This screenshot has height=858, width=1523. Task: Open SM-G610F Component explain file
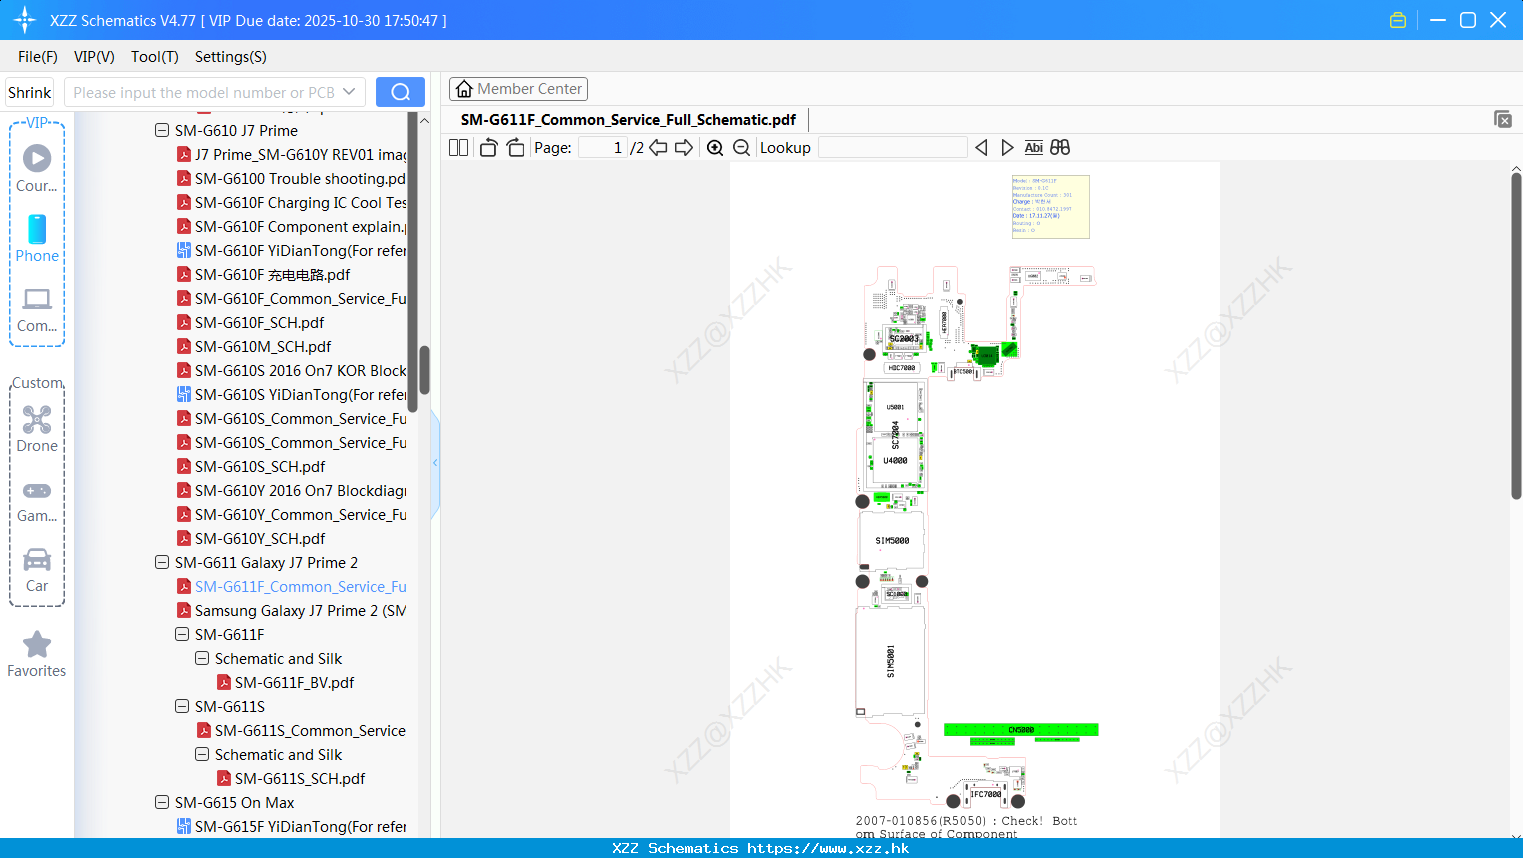[x=292, y=226]
